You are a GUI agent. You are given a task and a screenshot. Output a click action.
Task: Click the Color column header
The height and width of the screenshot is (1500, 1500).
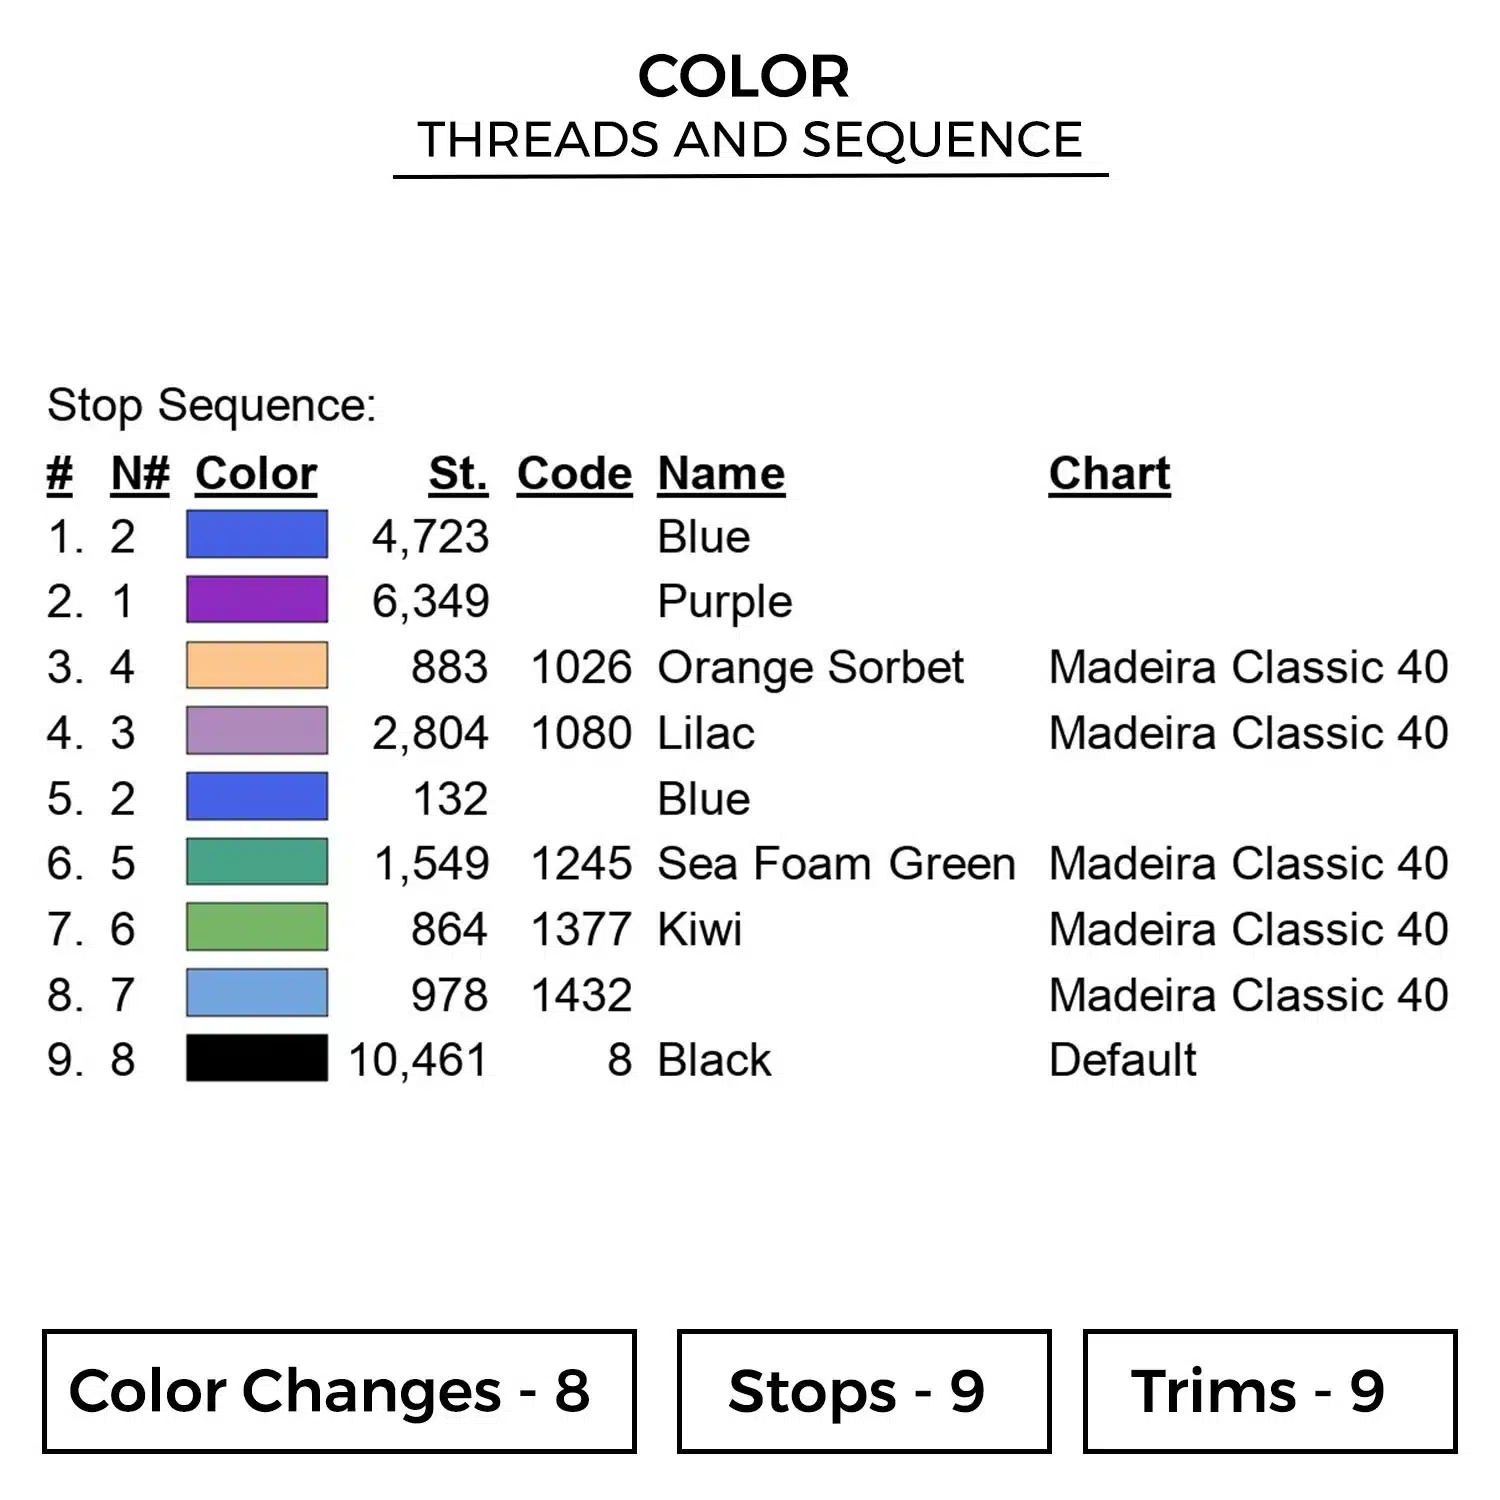coord(256,473)
